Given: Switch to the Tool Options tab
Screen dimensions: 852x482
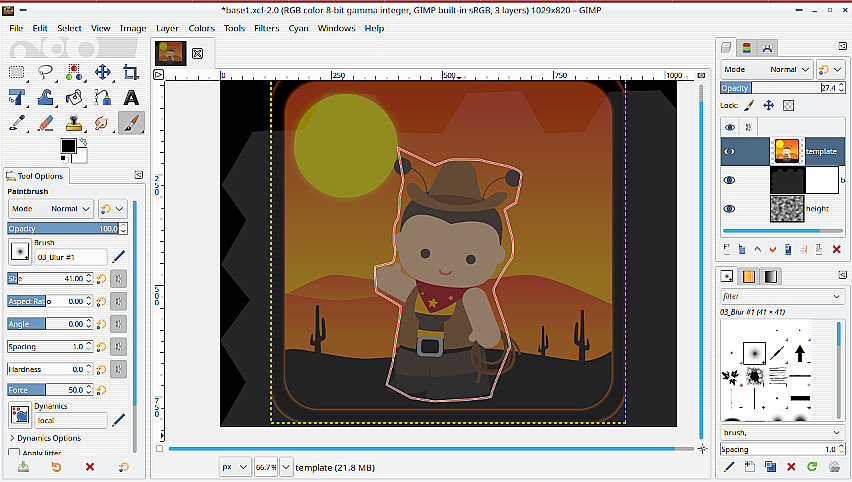Looking at the screenshot, I should (x=36, y=176).
